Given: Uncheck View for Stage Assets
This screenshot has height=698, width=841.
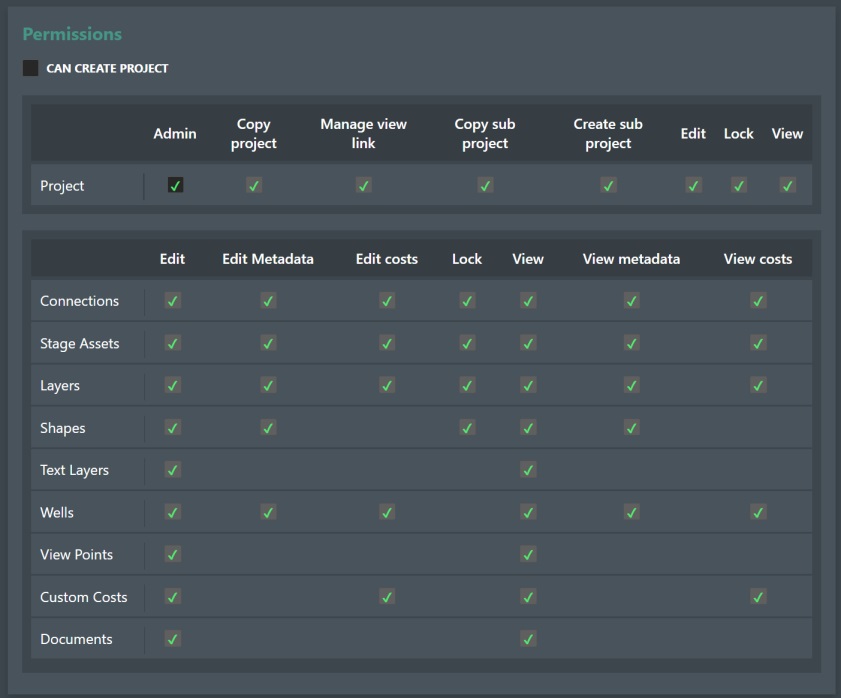Looking at the screenshot, I should [x=528, y=343].
